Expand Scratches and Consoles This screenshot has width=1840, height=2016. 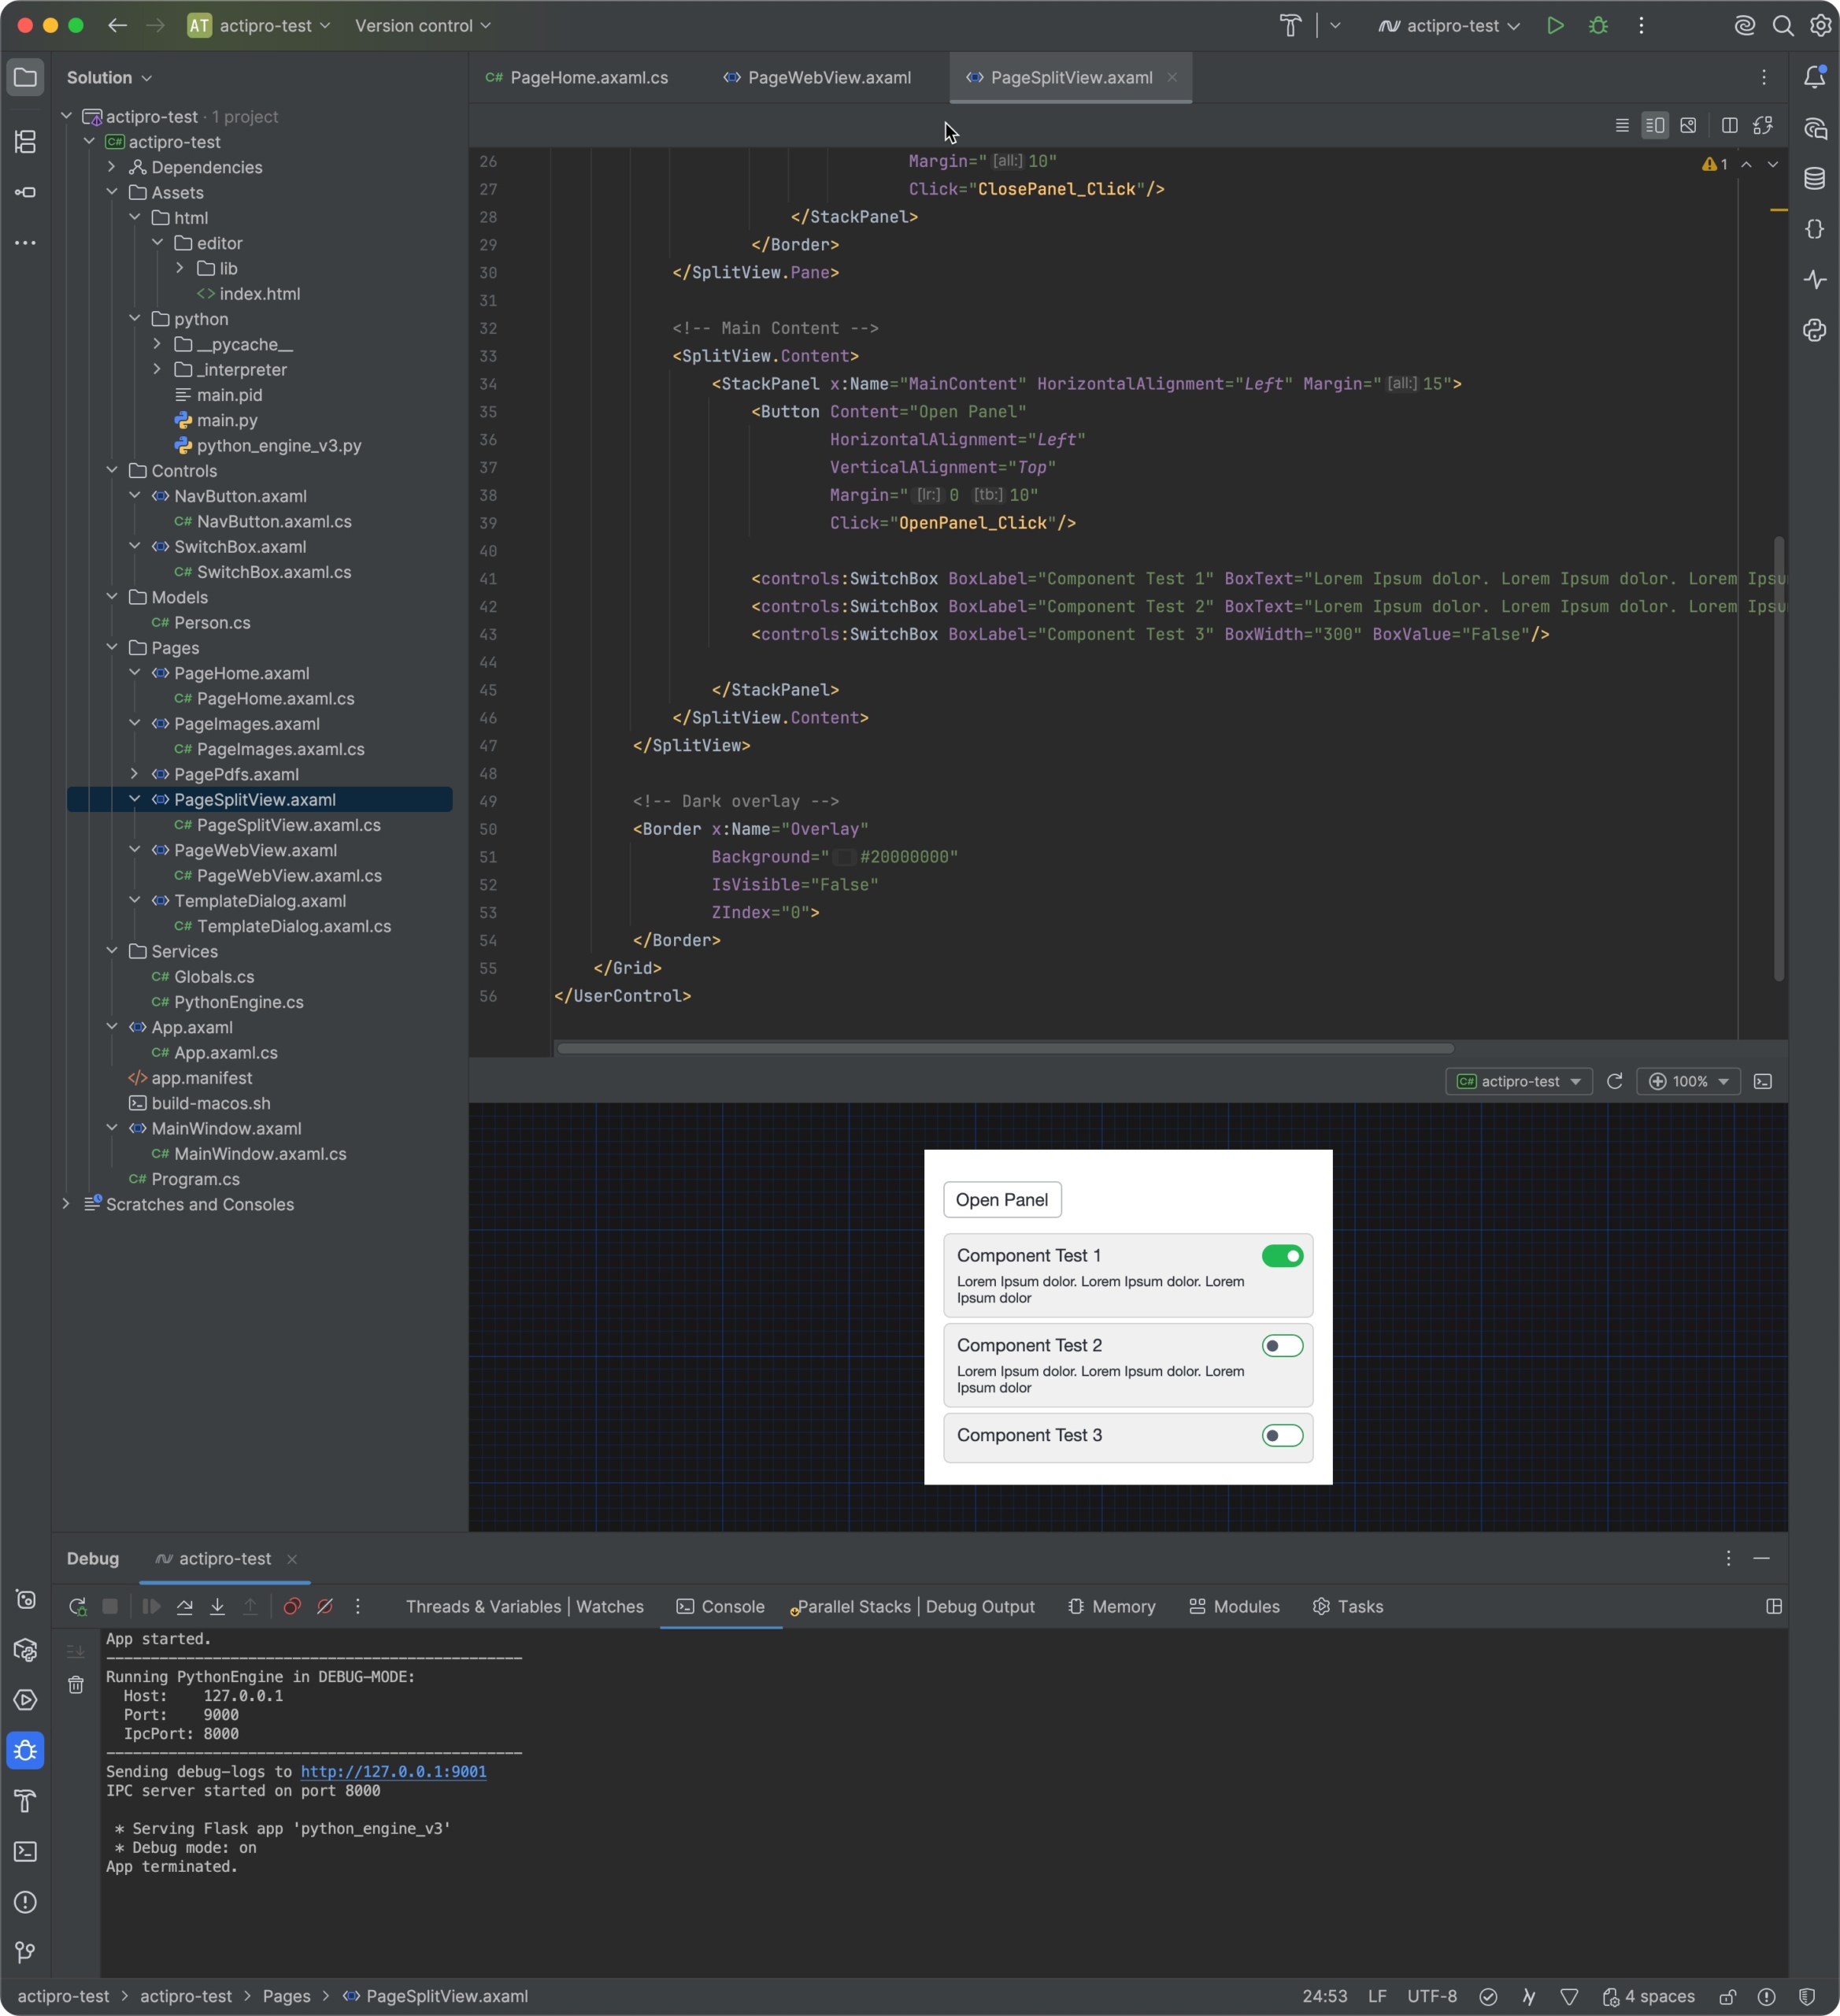coord(66,1204)
